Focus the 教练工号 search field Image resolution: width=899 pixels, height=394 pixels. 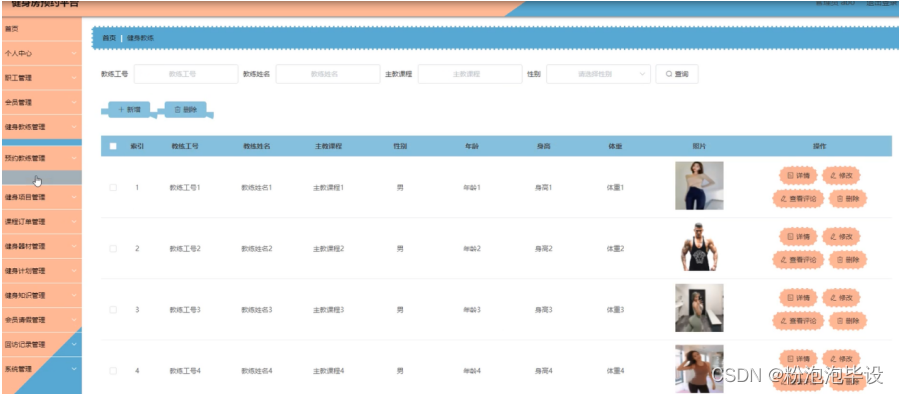186,74
